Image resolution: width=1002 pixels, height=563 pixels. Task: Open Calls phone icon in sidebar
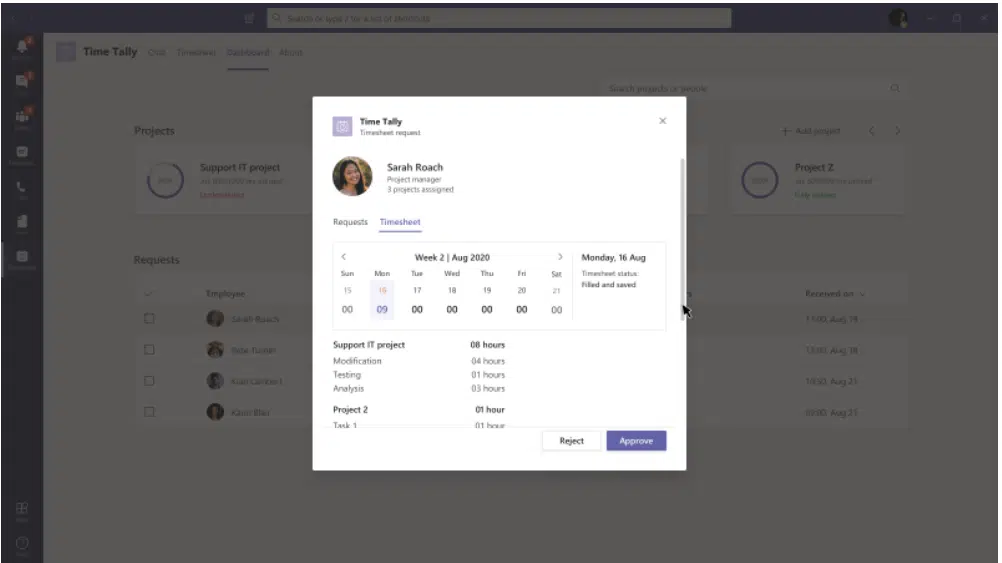[22, 187]
